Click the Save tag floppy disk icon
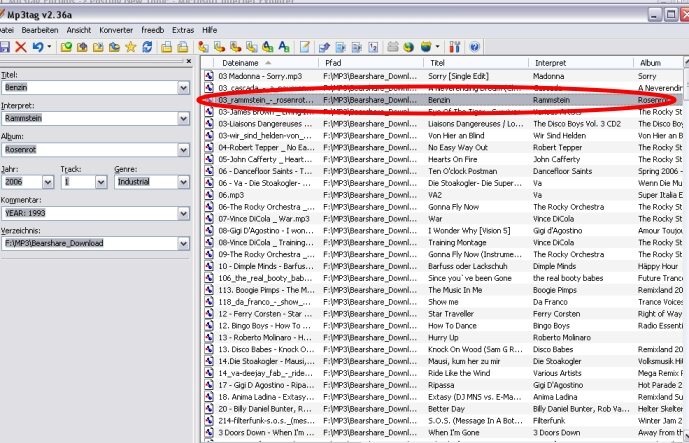The width and height of the screenshot is (689, 443). tap(4, 47)
